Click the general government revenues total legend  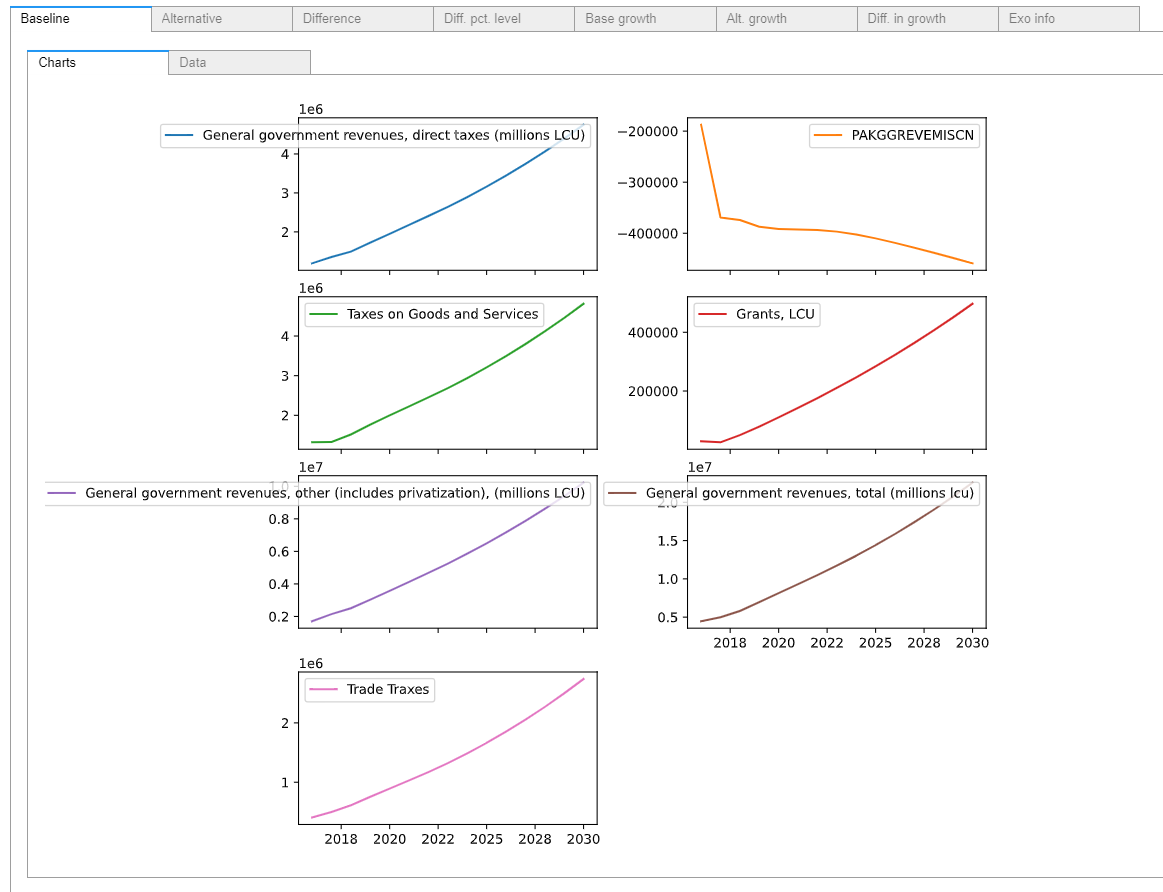[809, 493]
